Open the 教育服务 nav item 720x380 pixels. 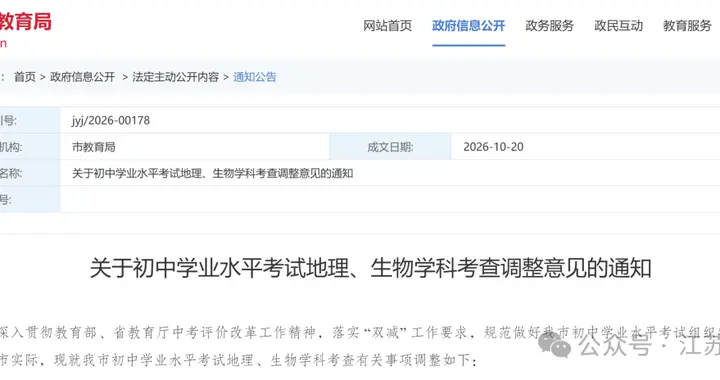coord(687,26)
